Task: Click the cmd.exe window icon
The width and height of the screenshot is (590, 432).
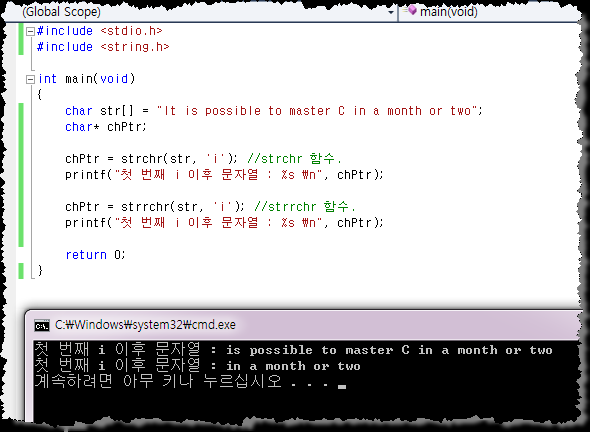Action: tap(41, 325)
